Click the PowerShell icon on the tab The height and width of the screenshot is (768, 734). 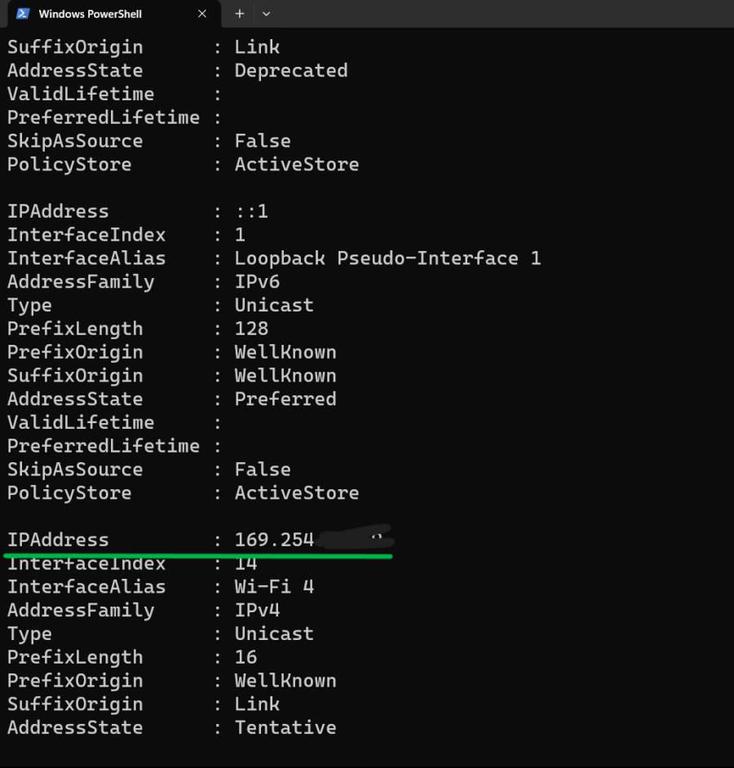[23, 14]
